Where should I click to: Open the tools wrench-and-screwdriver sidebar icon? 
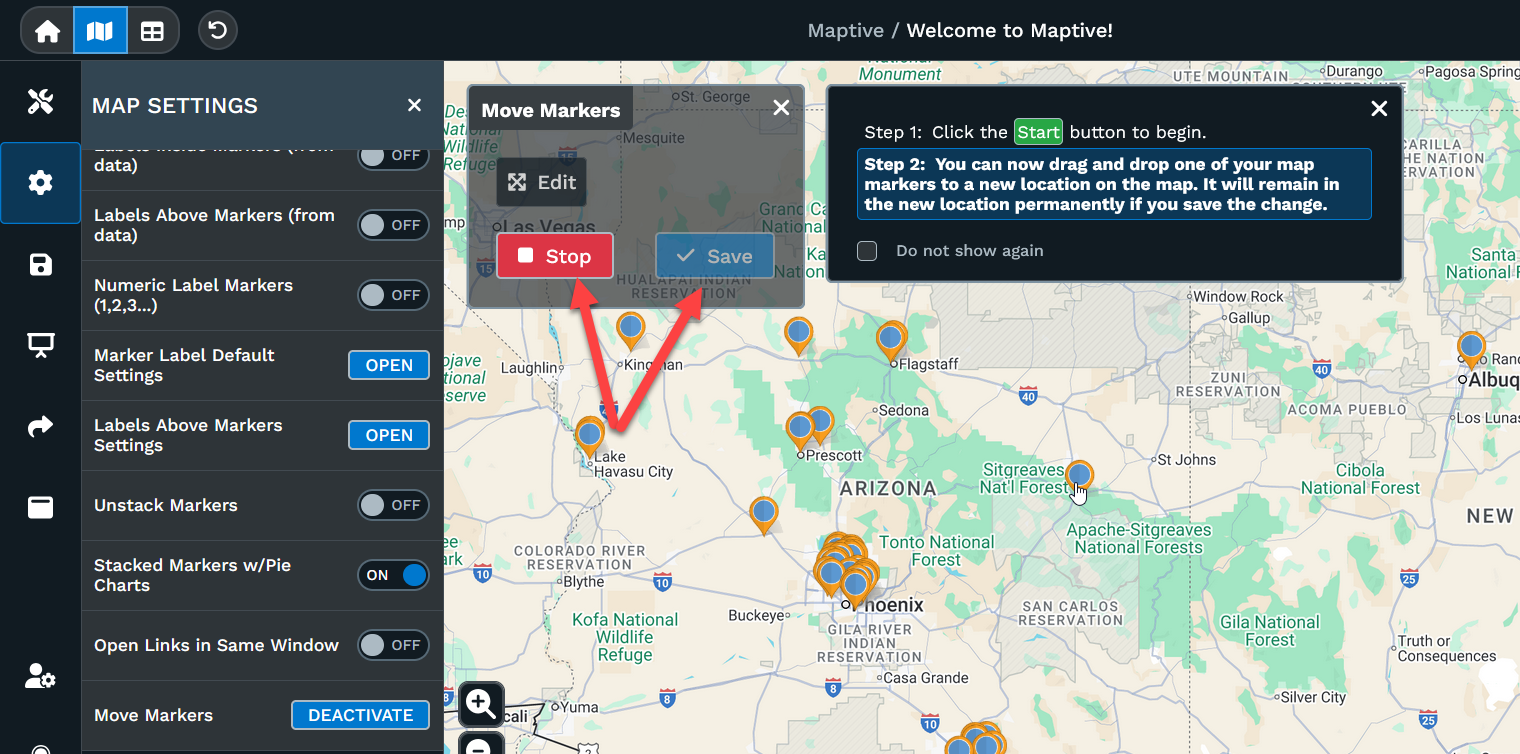[40, 101]
